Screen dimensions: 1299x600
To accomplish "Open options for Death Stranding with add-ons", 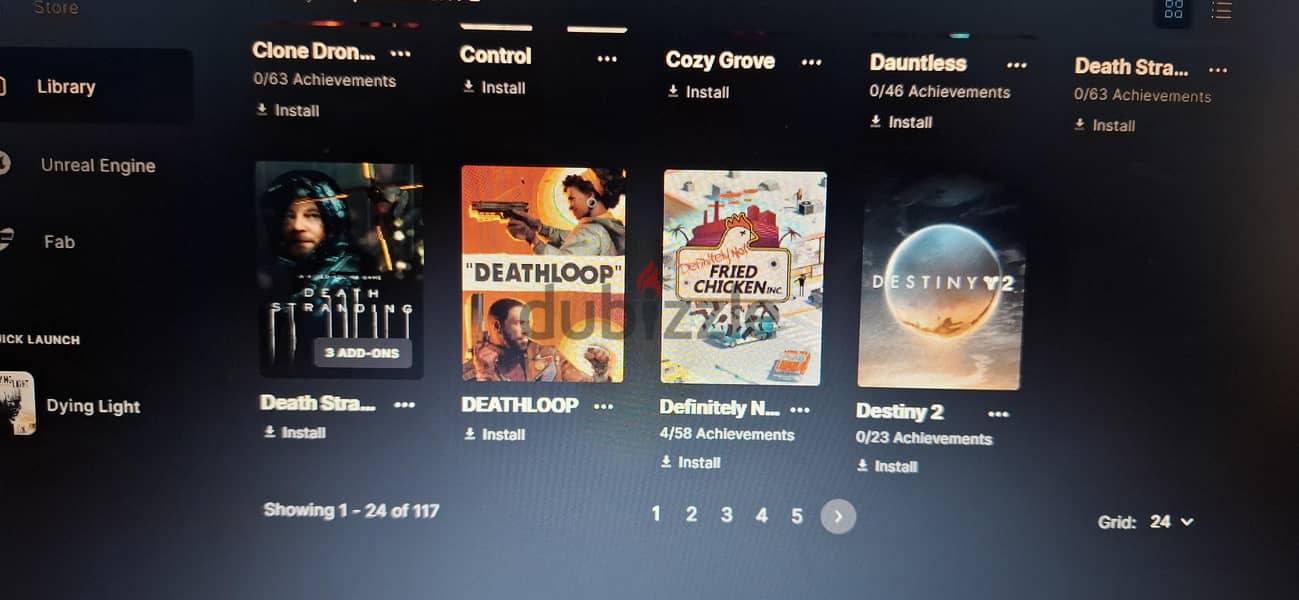I will tap(404, 405).
